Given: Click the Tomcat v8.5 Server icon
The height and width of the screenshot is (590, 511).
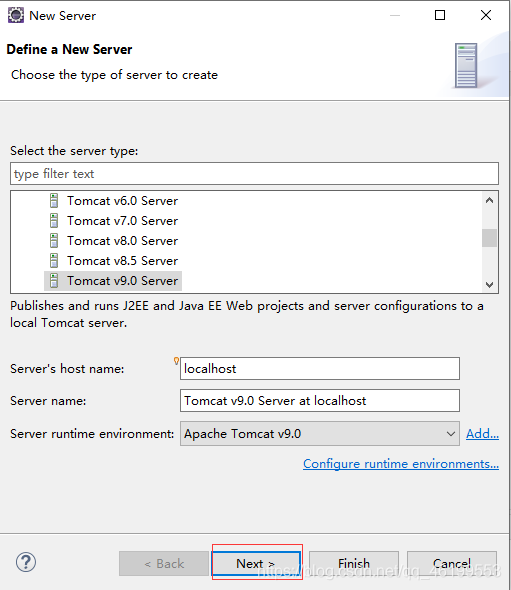Looking at the screenshot, I should tap(54, 260).
